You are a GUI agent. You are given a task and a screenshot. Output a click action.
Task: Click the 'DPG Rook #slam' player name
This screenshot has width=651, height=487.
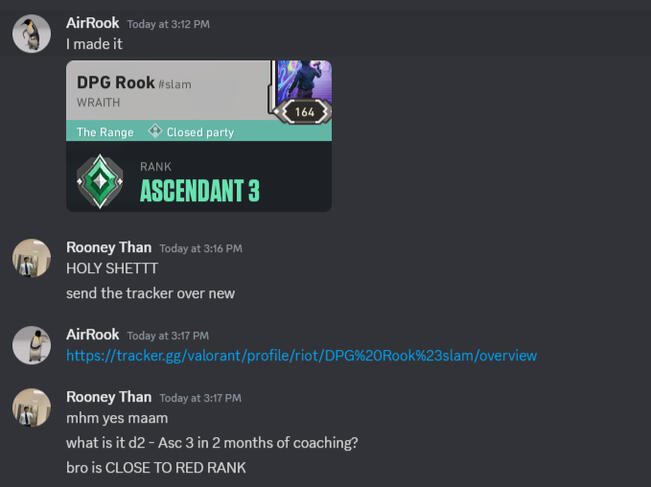(x=134, y=83)
